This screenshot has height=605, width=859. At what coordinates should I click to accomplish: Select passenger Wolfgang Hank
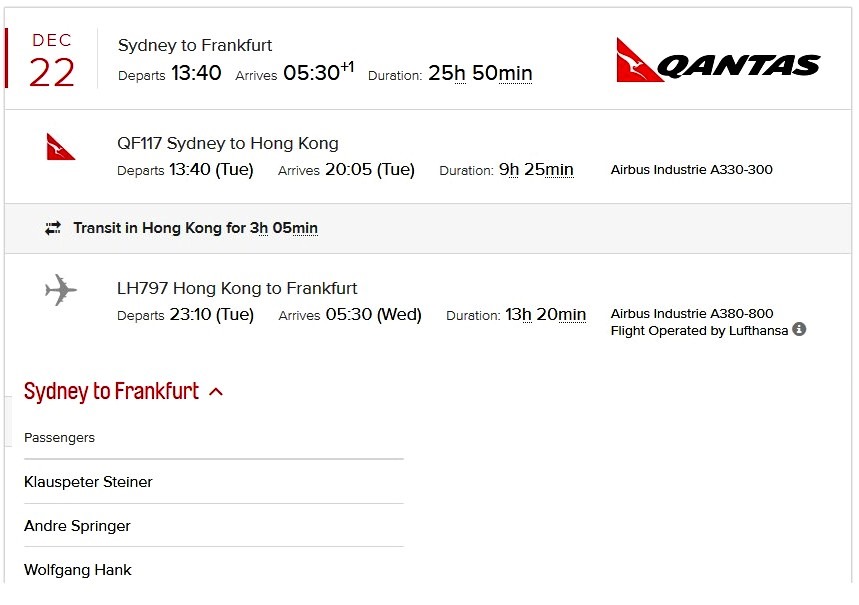78,570
